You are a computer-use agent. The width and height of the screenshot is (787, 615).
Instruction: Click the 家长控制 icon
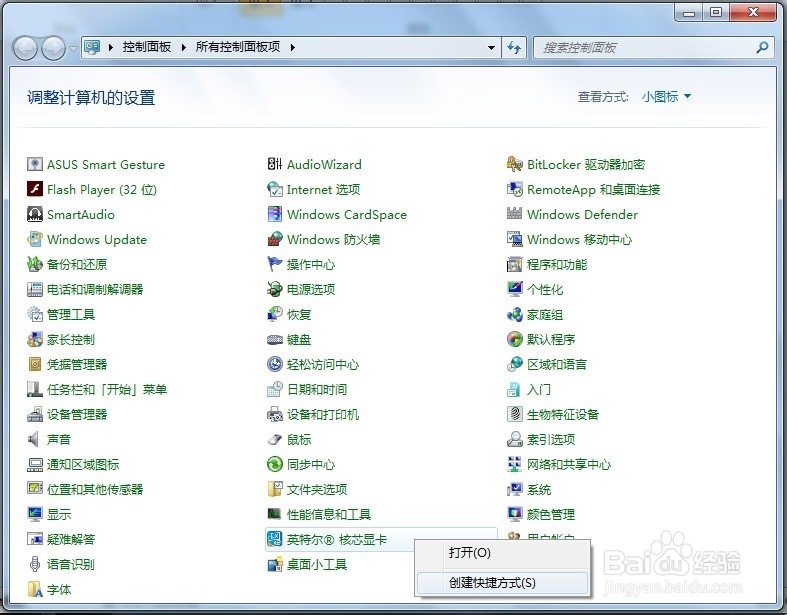35,339
